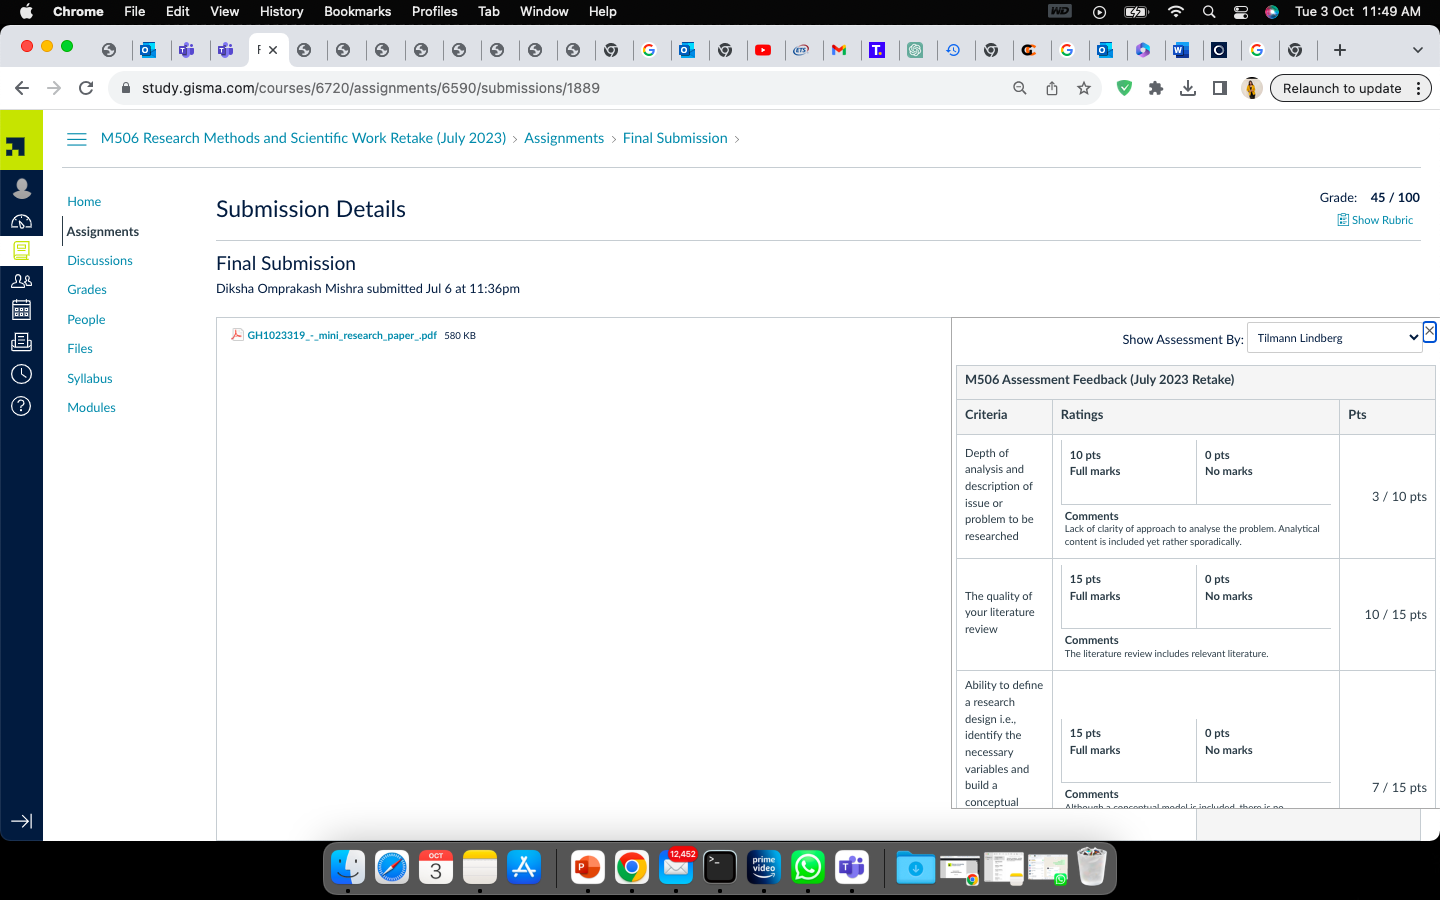Open Syllabus in course navigation

(90, 379)
